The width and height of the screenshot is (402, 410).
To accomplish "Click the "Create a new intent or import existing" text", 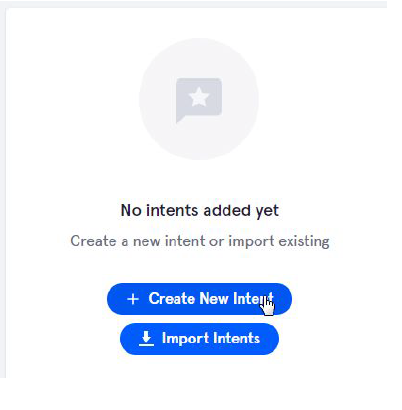I will (x=200, y=241).
